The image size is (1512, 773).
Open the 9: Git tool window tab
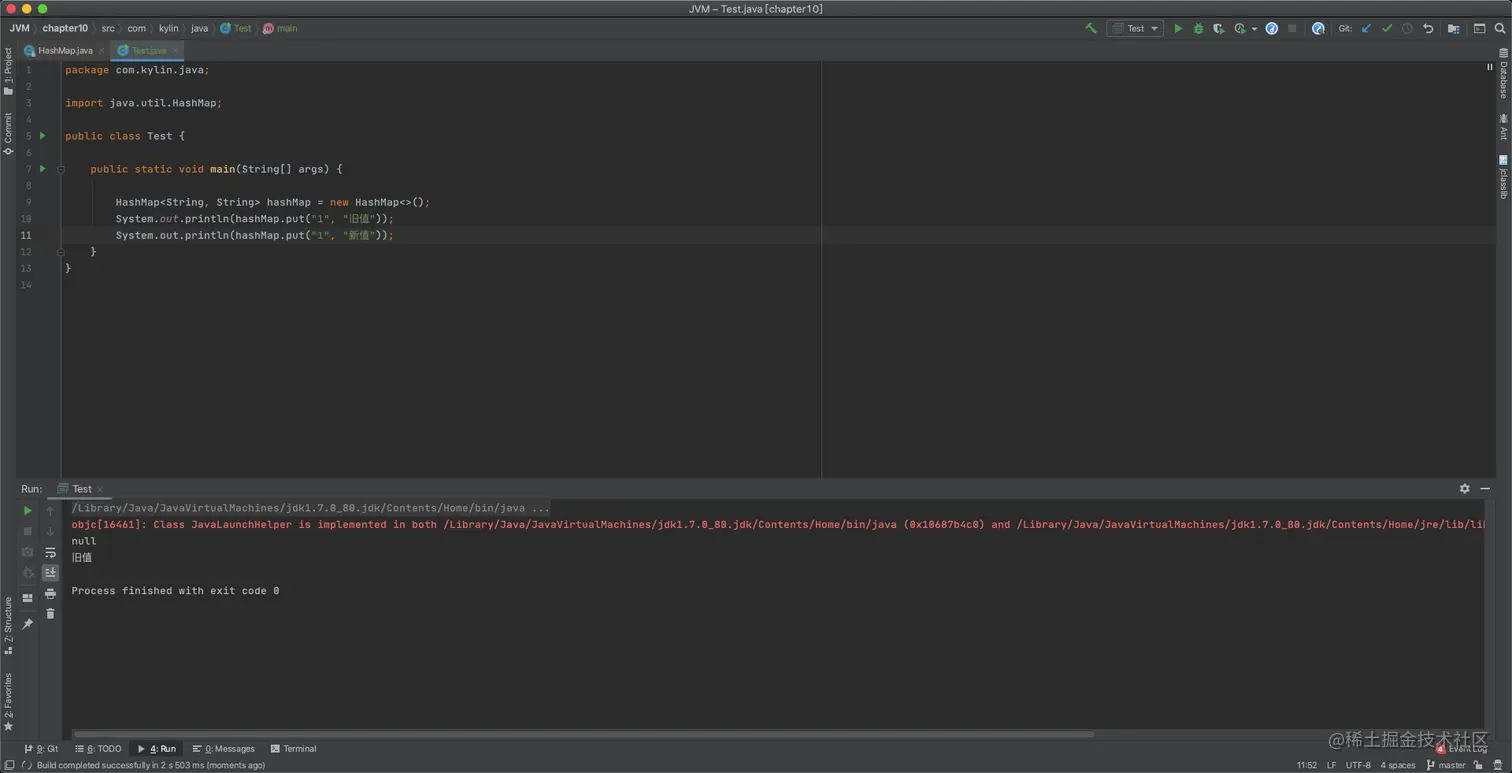point(41,749)
